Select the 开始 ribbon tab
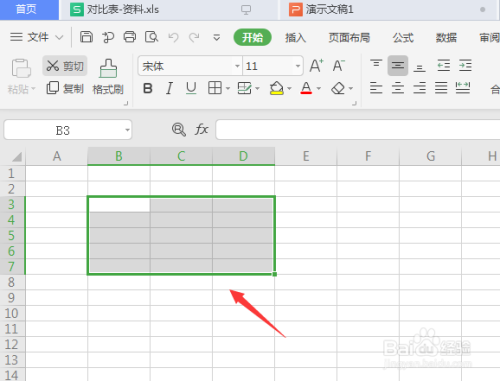500x381 pixels. (x=252, y=37)
